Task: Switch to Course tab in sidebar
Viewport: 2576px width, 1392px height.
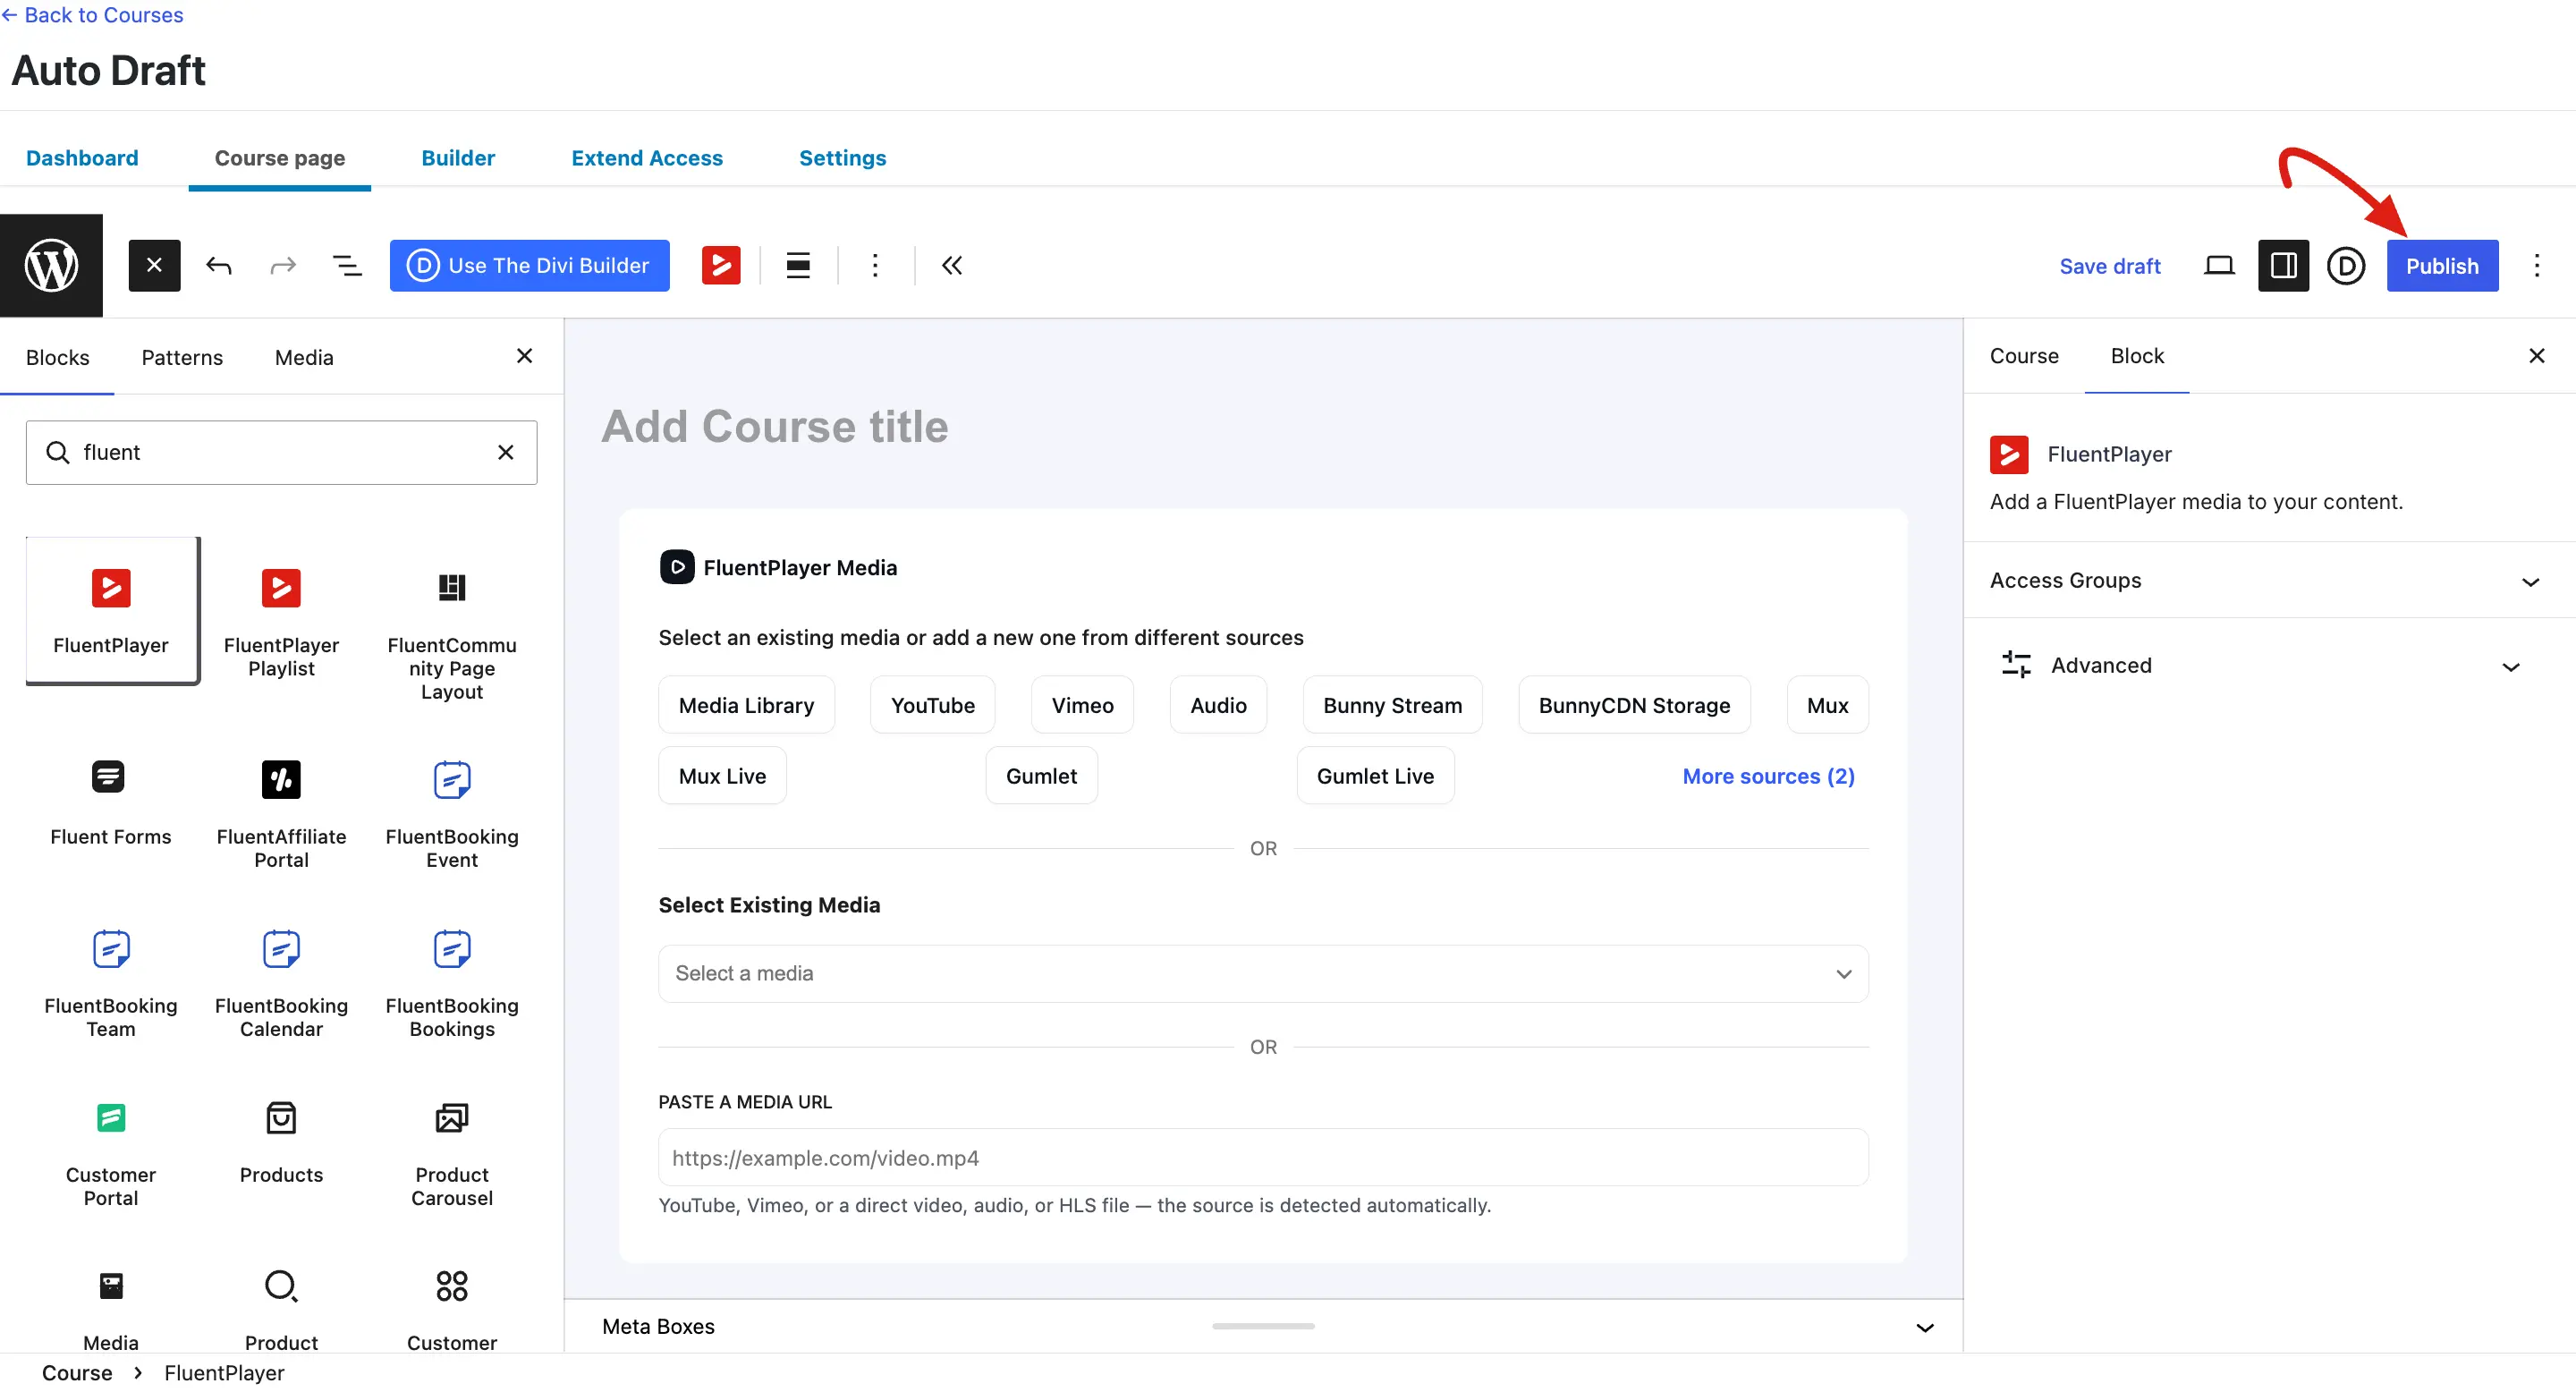Action: [x=2024, y=356]
